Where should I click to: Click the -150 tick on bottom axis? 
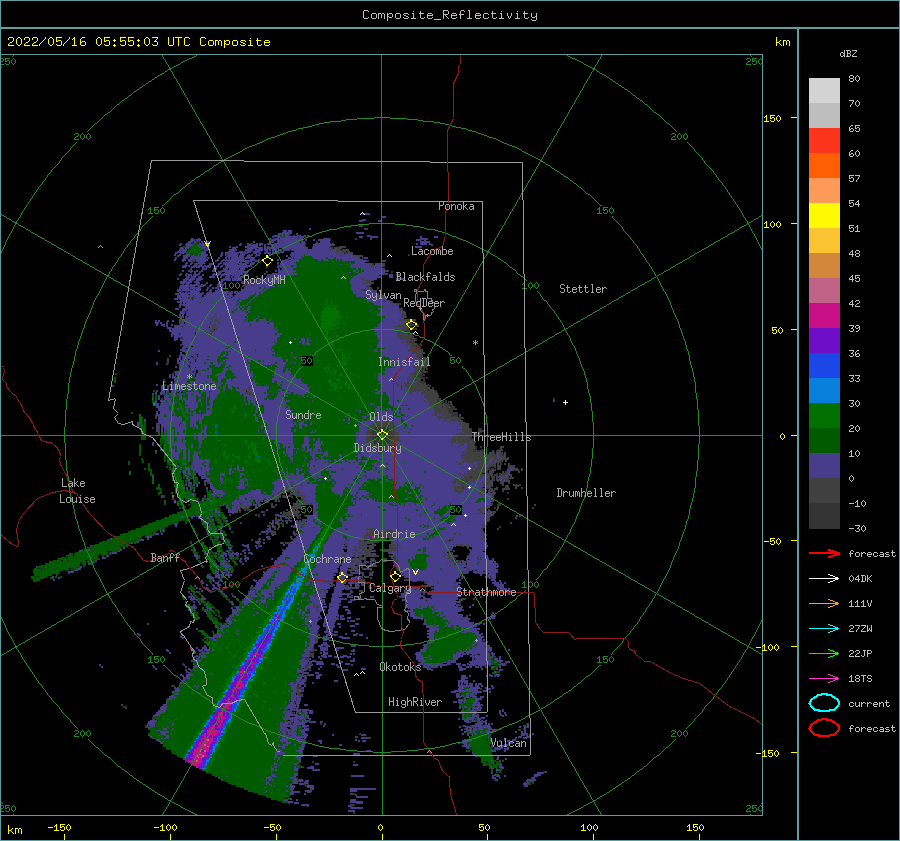[x=59, y=827]
